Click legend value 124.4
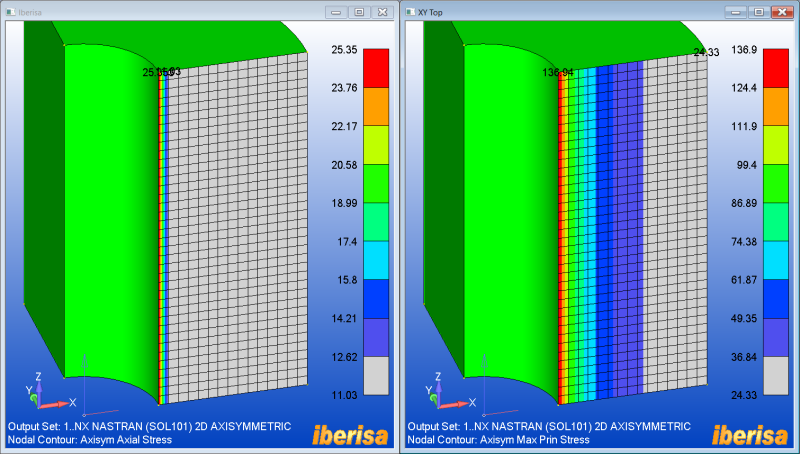The image size is (800, 454). point(744,88)
